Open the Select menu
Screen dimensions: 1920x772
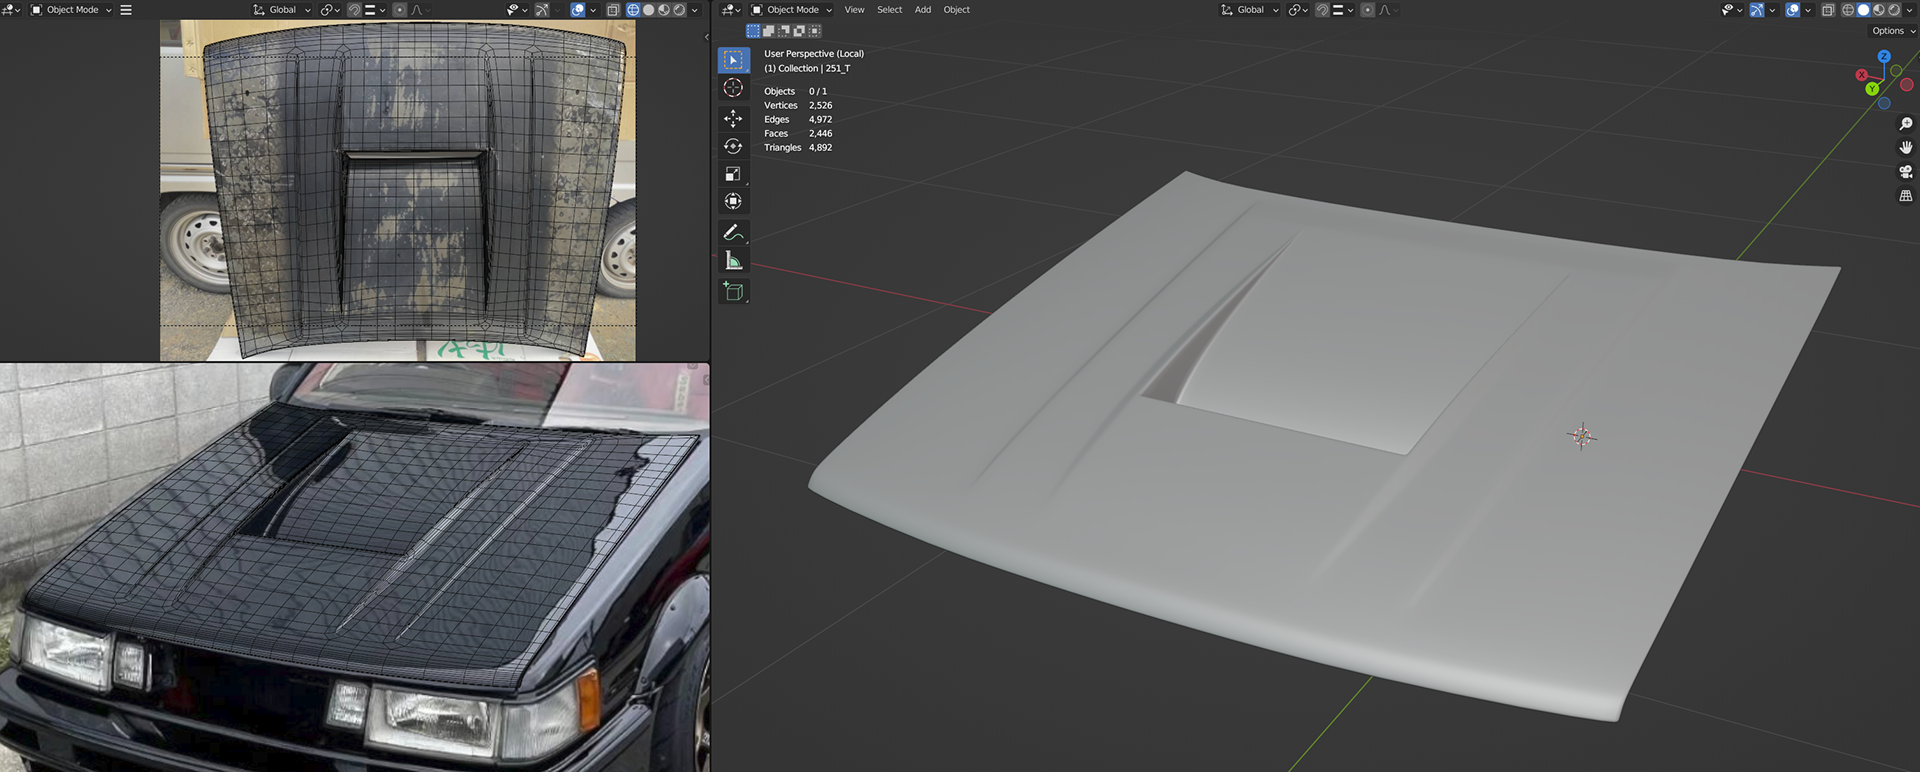coord(889,10)
